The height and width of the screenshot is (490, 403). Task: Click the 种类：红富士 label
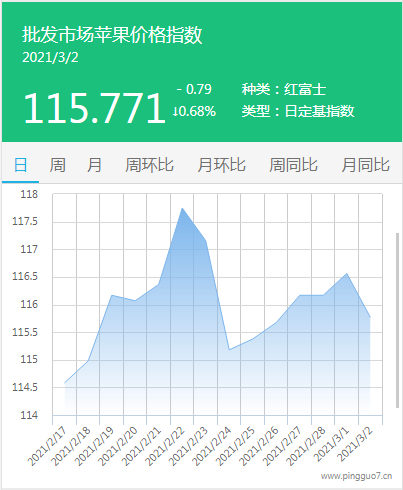(x=284, y=89)
